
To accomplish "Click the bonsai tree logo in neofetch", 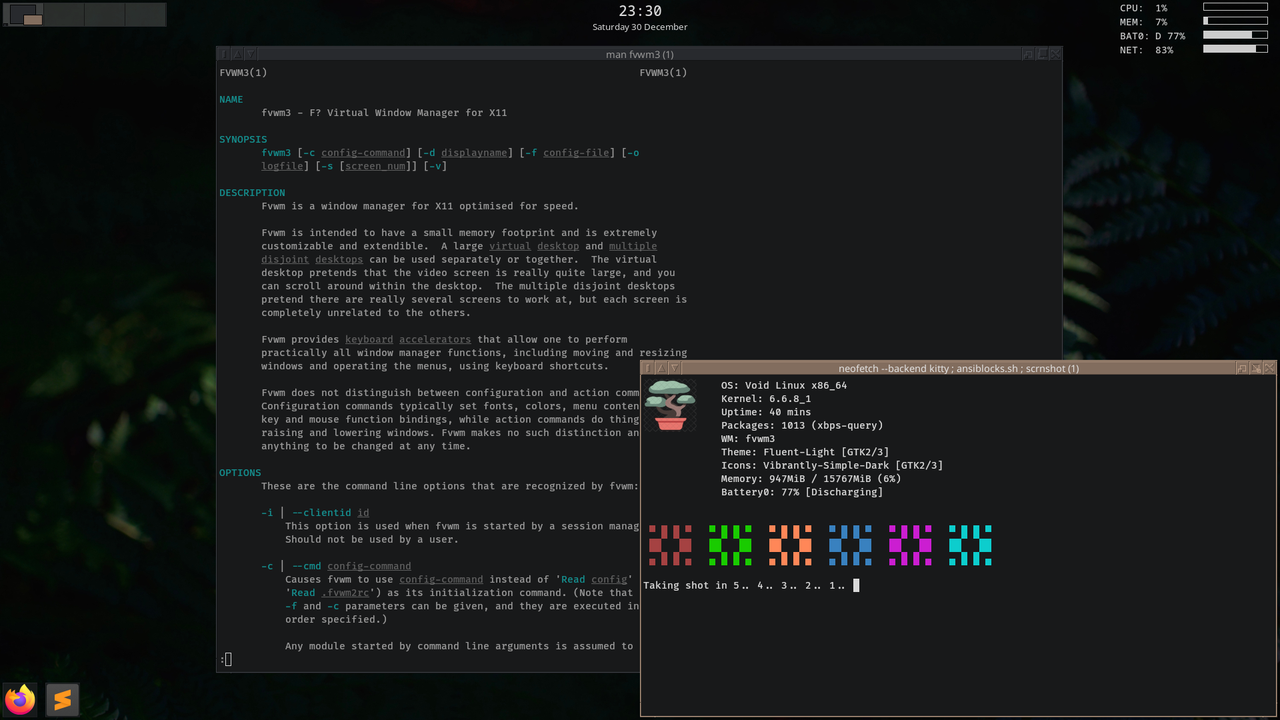I will (669, 405).
